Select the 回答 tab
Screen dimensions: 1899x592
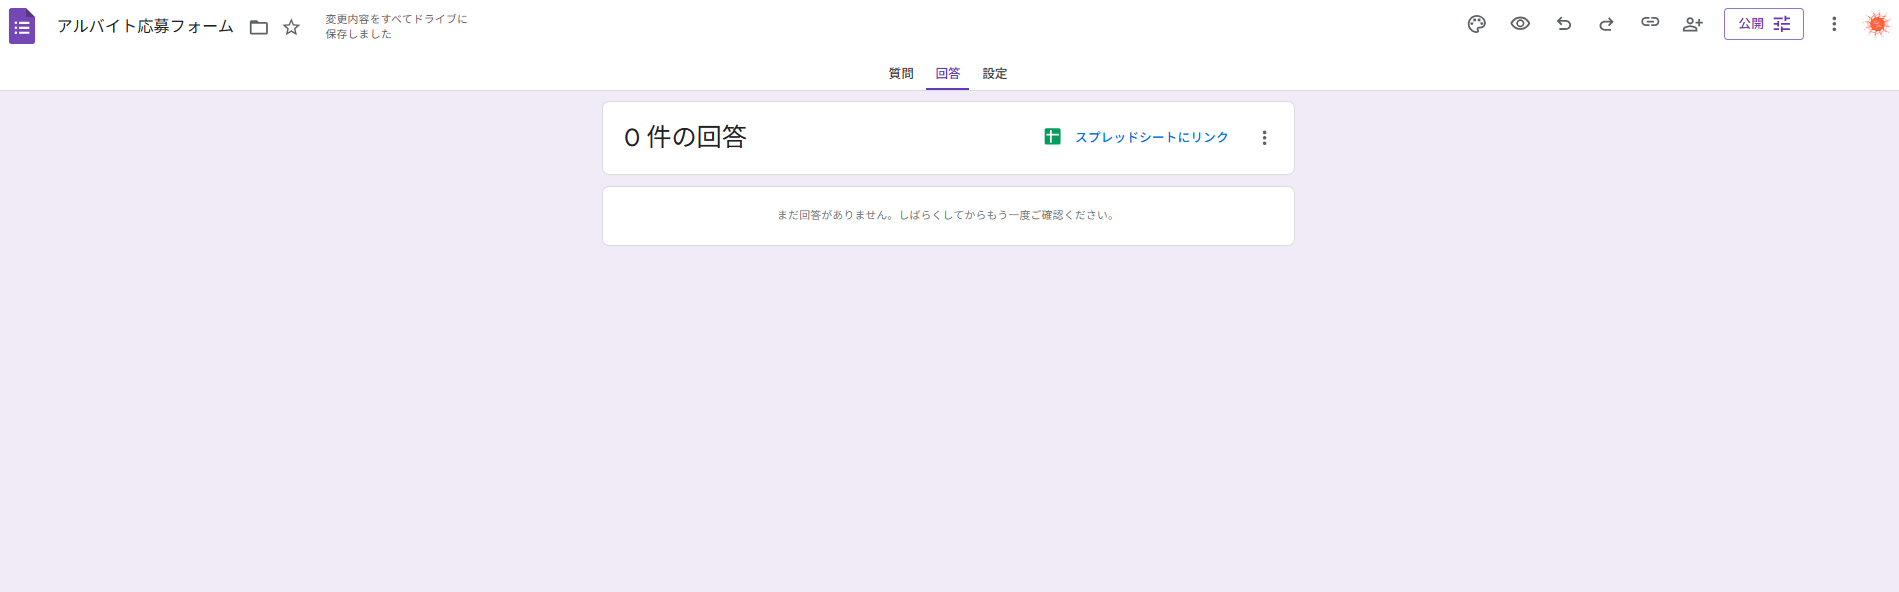click(x=947, y=74)
